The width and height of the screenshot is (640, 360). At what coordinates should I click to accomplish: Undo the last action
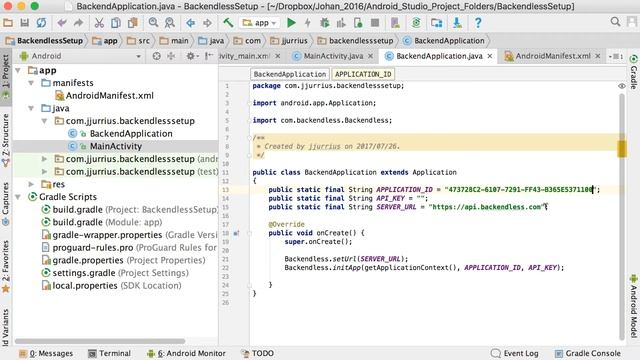(x=62, y=23)
